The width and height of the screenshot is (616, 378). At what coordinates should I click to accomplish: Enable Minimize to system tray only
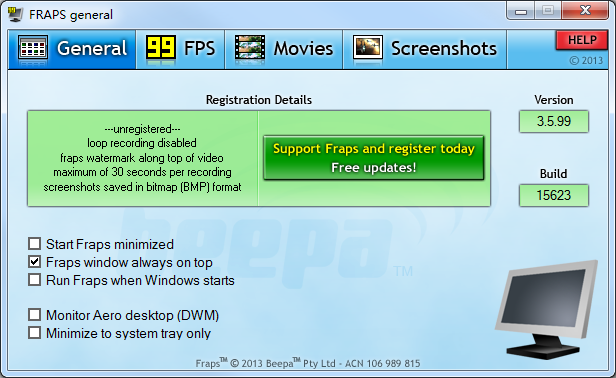(x=35, y=332)
